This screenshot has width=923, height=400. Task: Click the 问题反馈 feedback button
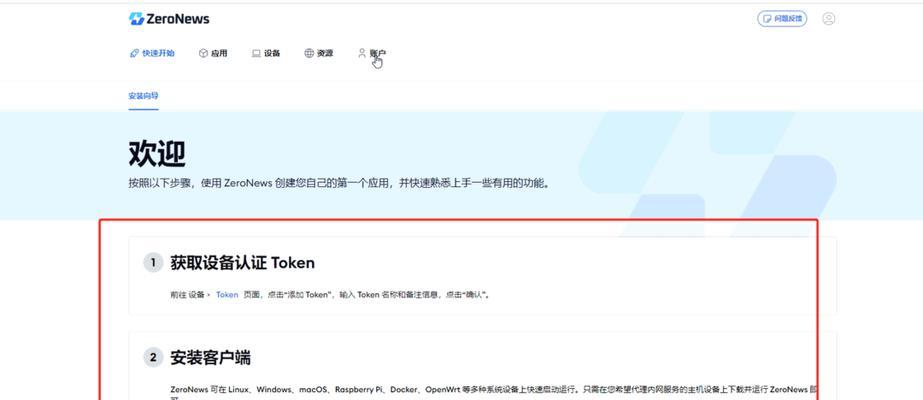coord(782,19)
